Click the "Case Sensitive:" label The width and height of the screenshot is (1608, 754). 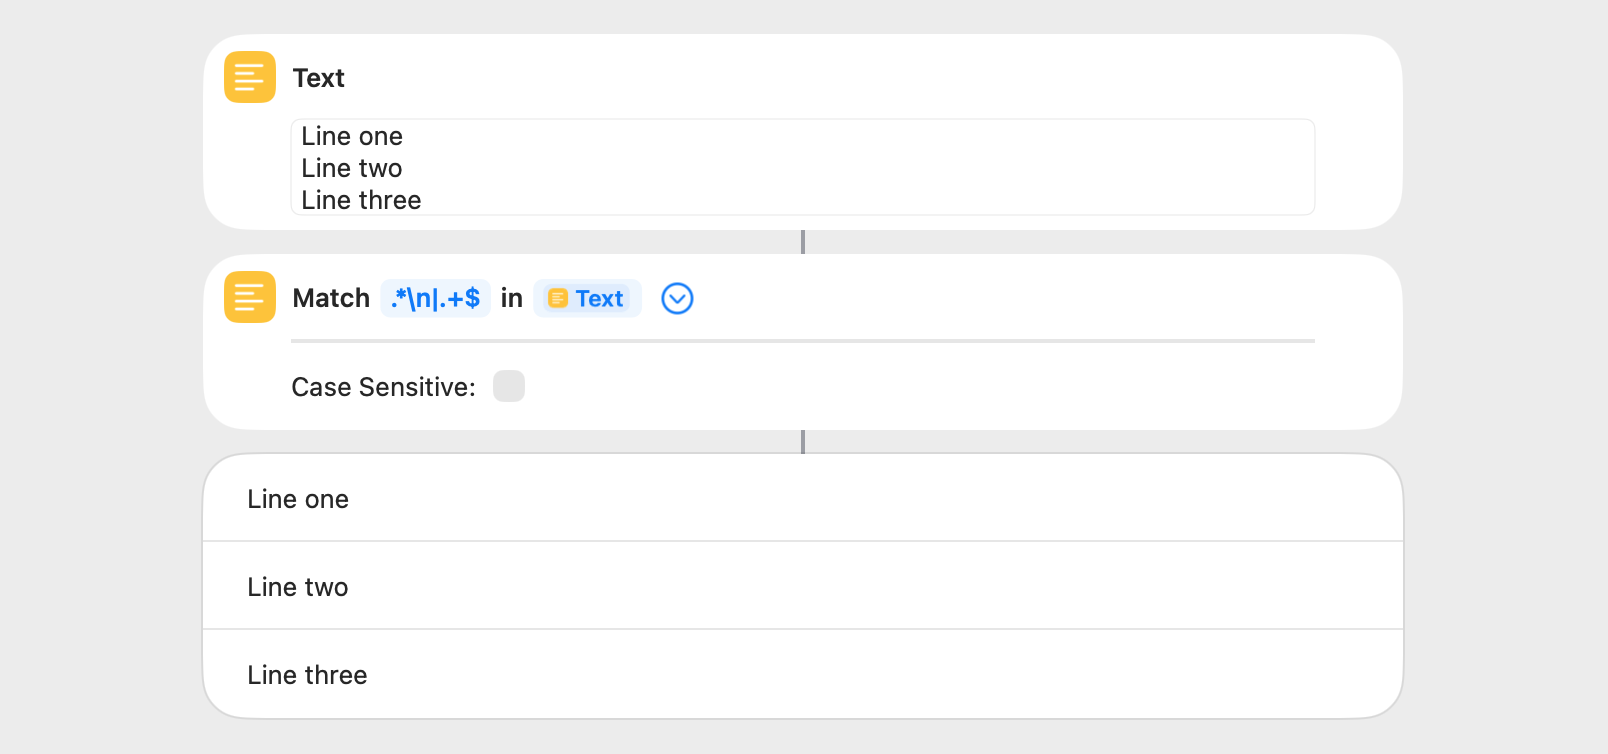pos(383,387)
